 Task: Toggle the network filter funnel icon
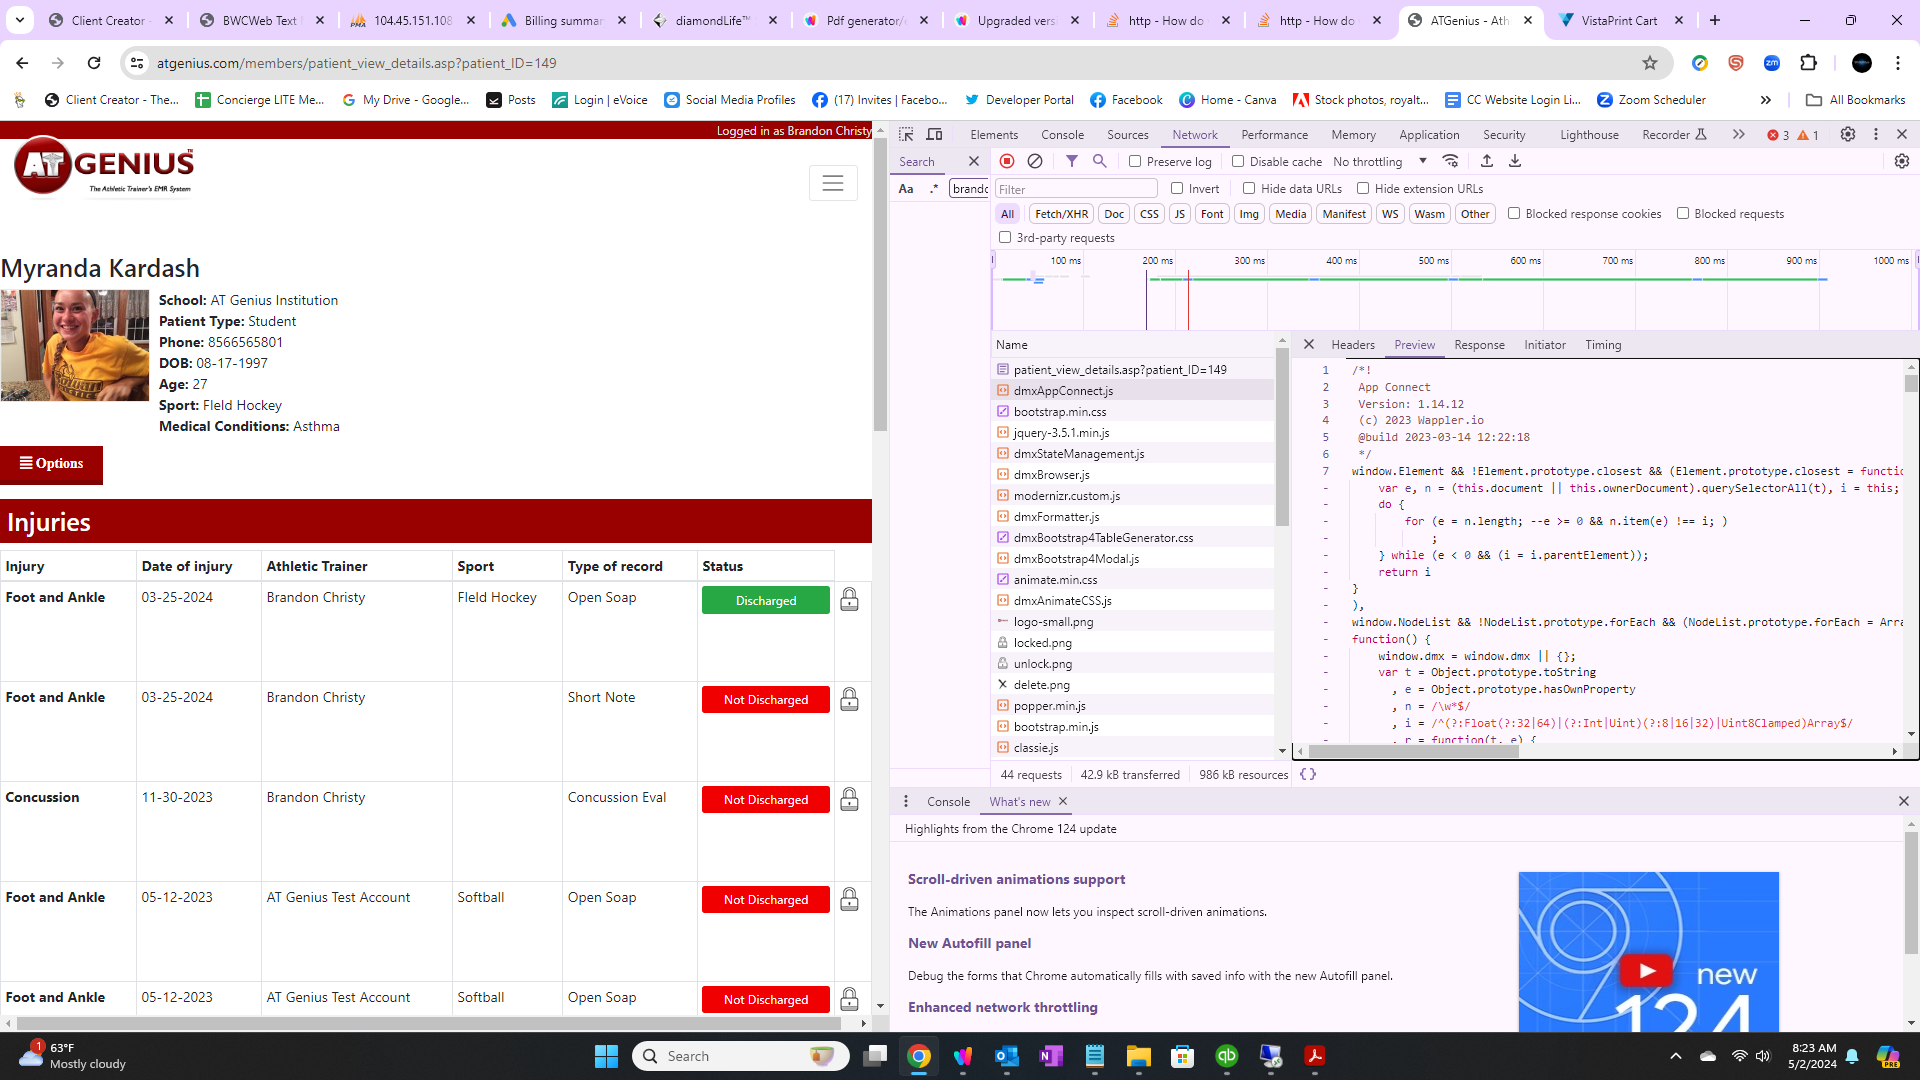tap(1072, 161)
